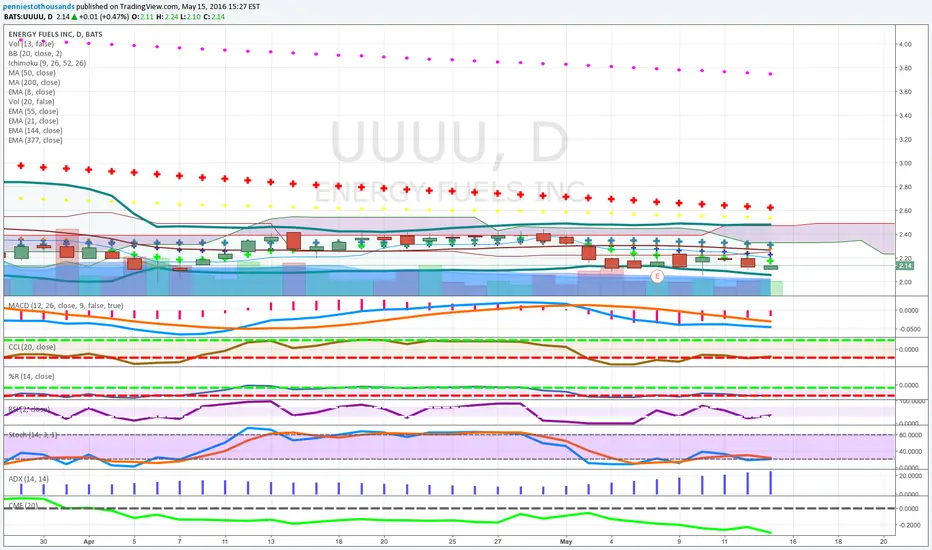The image size is (932, 550).
Task: Click the 2.60 price axis label
Action: coord(905,210)
